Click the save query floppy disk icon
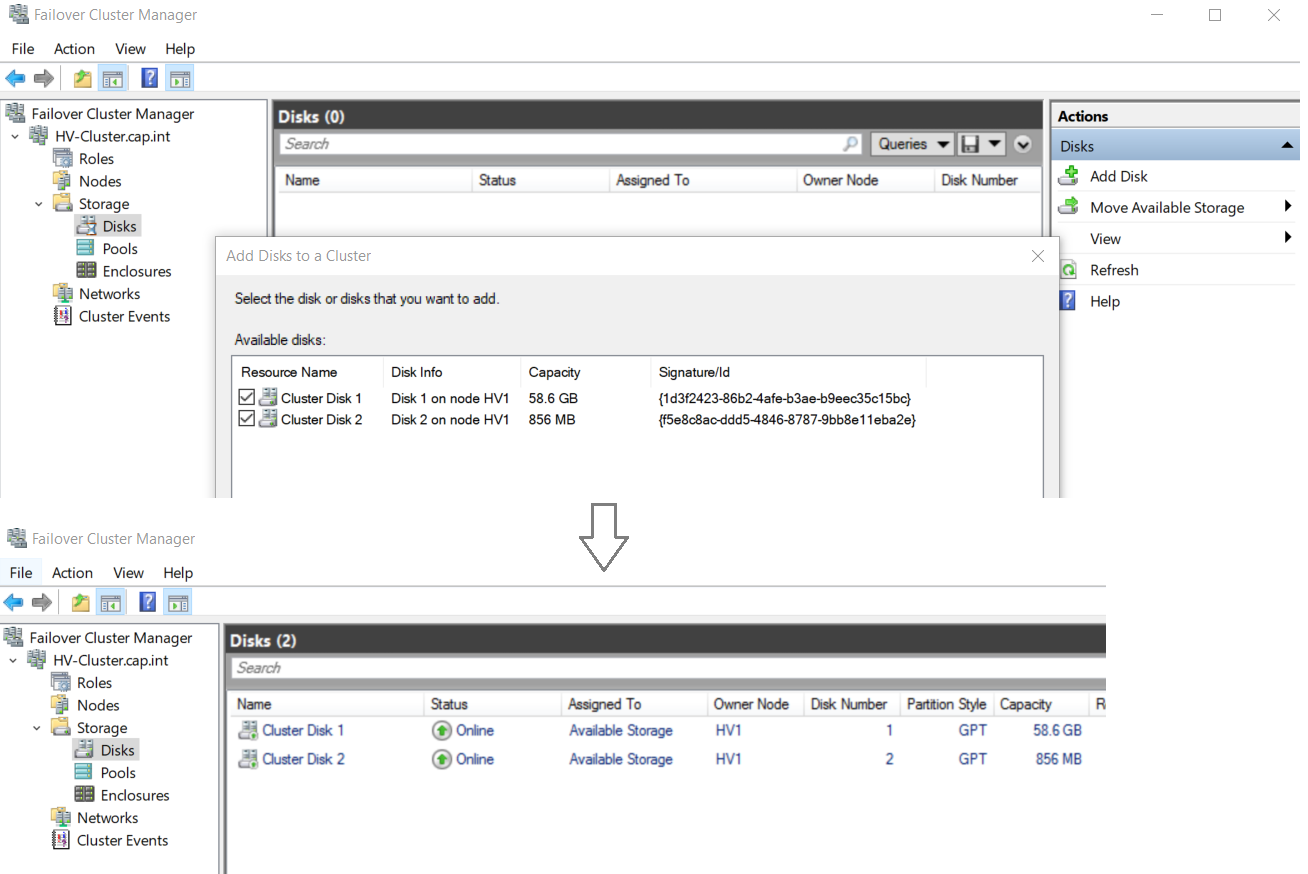Viewport: 1308px width, 874px height. coord(969,144)
